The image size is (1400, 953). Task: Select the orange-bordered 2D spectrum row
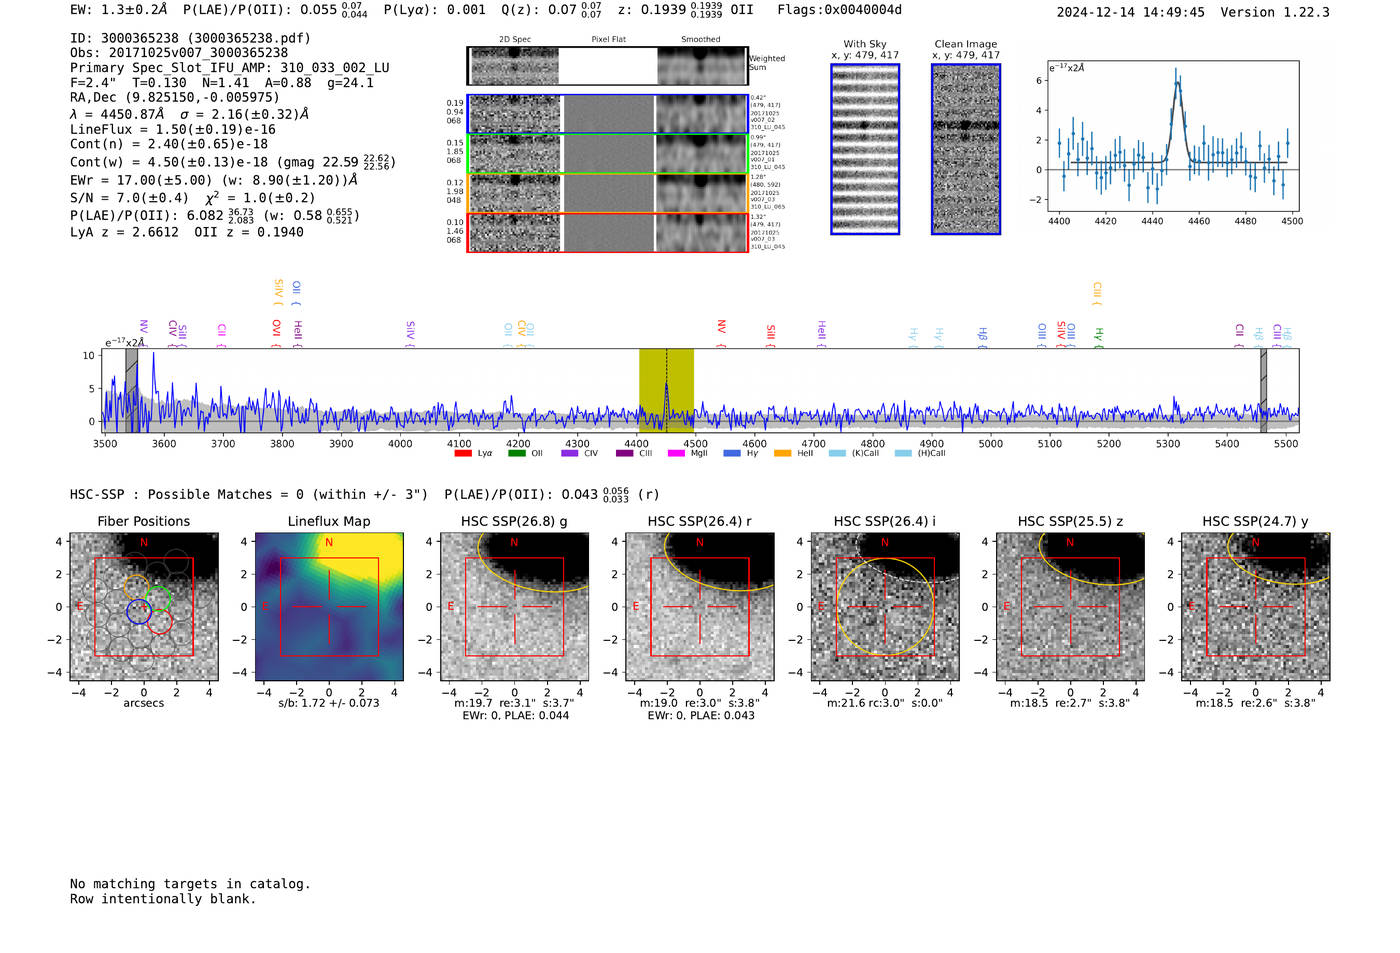[607, 193]
